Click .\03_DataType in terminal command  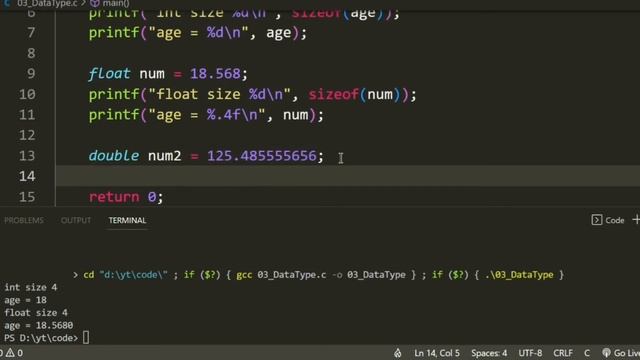click(x=519, y=275)
